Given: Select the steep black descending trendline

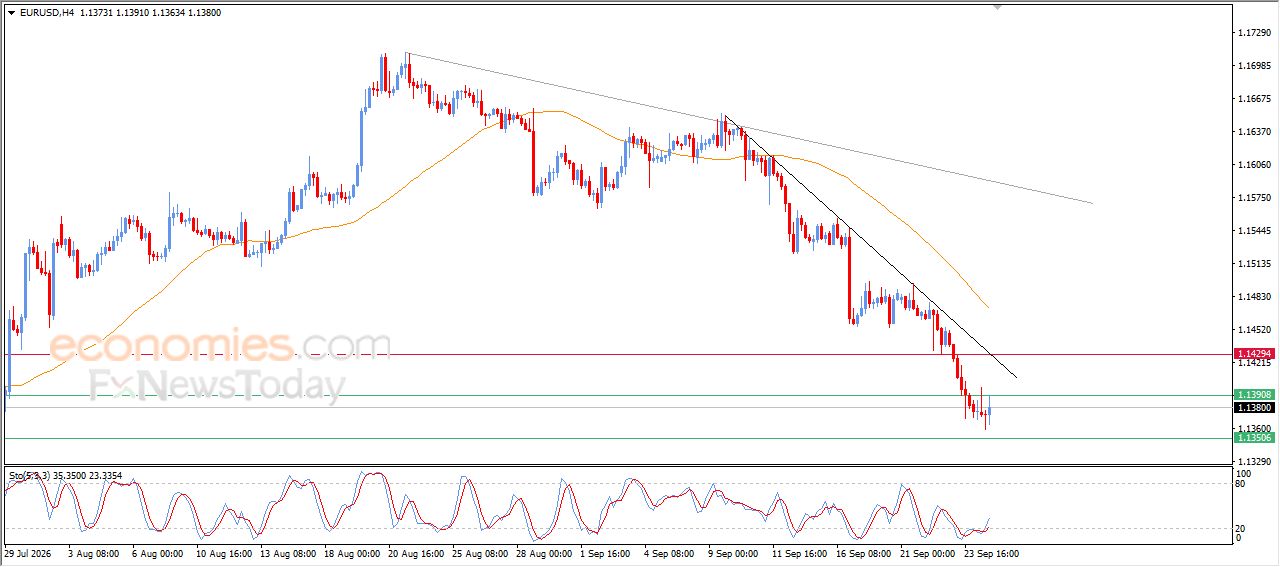Looking at the screenshot, I should 870,248.
